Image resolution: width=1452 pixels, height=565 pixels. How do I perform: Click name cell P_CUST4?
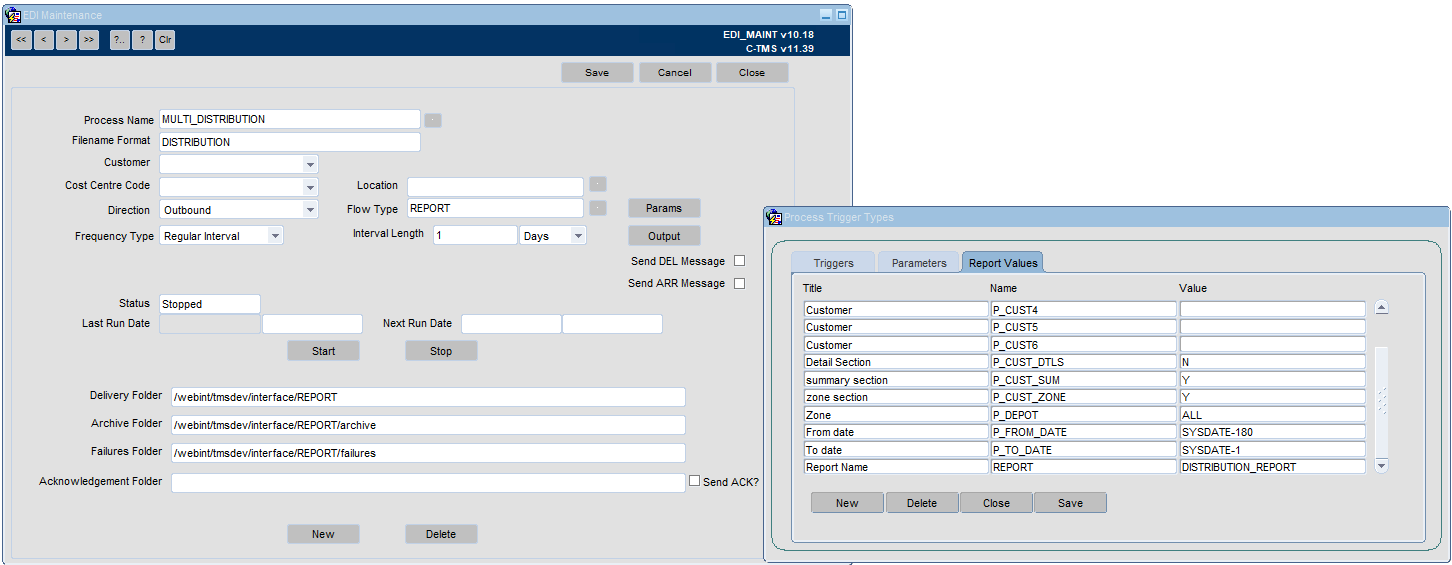pos(1083,310)
